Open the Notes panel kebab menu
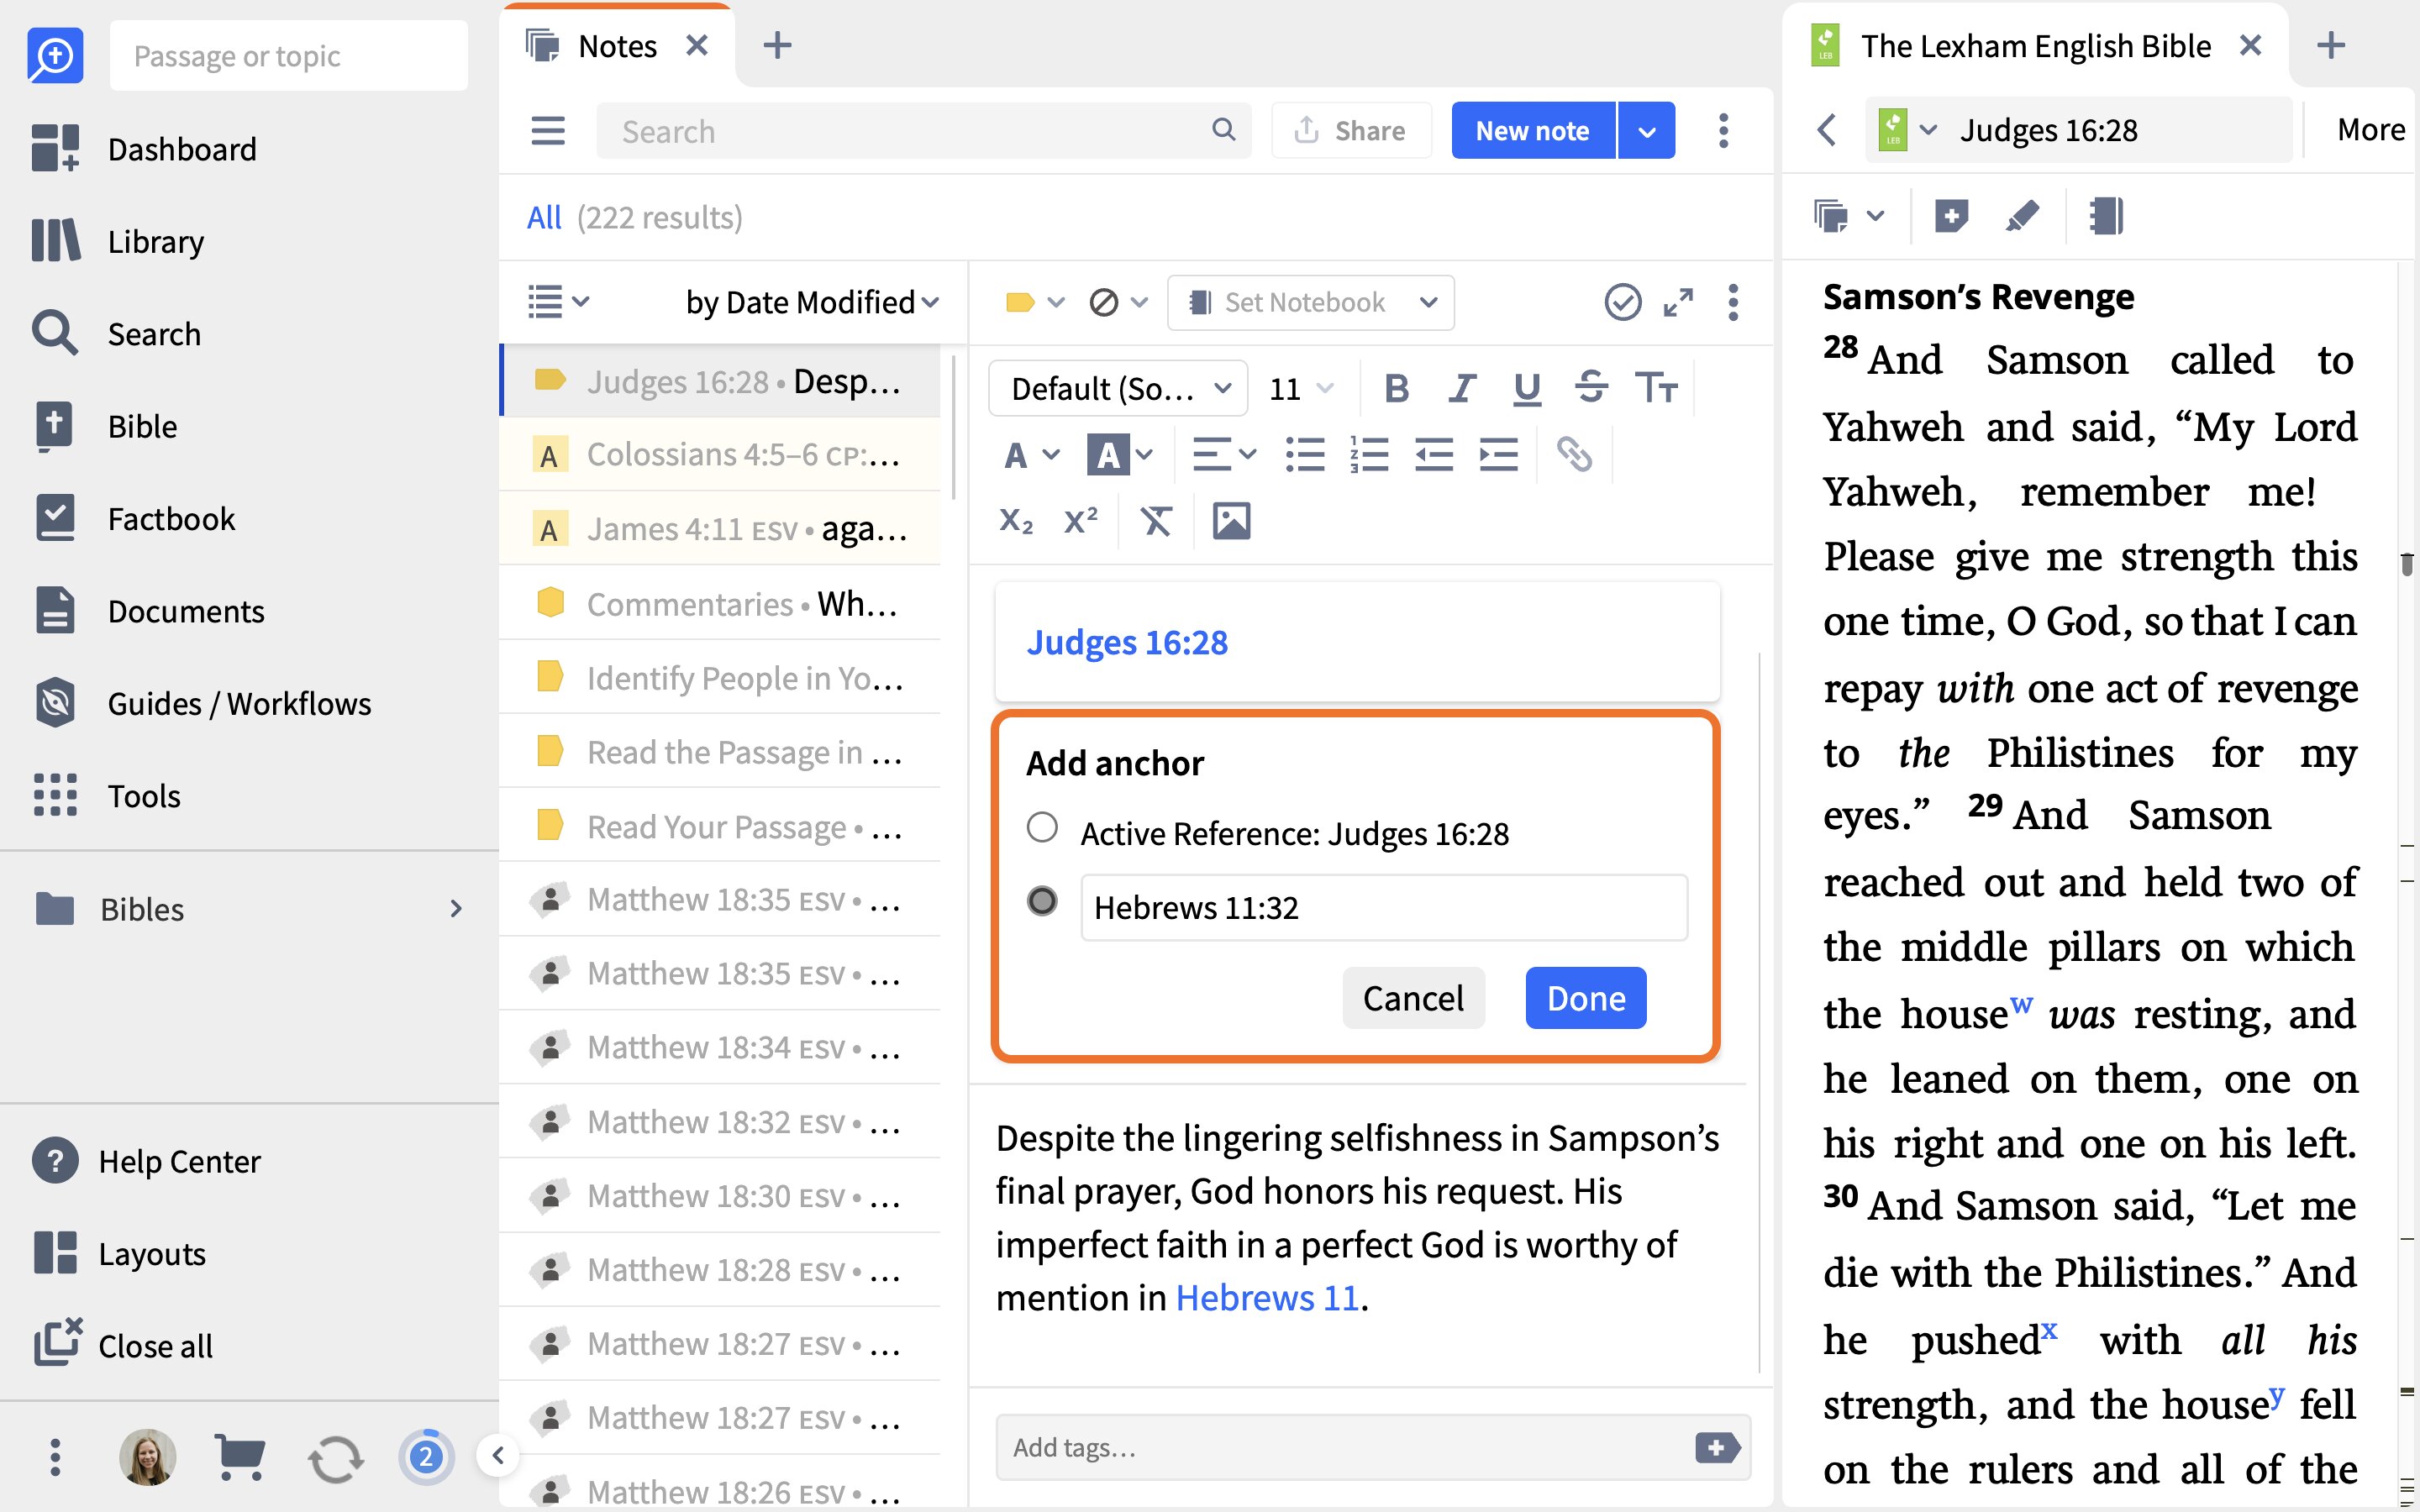The height and width of the screenshot is (1512, 2420). click(1723, 131)
